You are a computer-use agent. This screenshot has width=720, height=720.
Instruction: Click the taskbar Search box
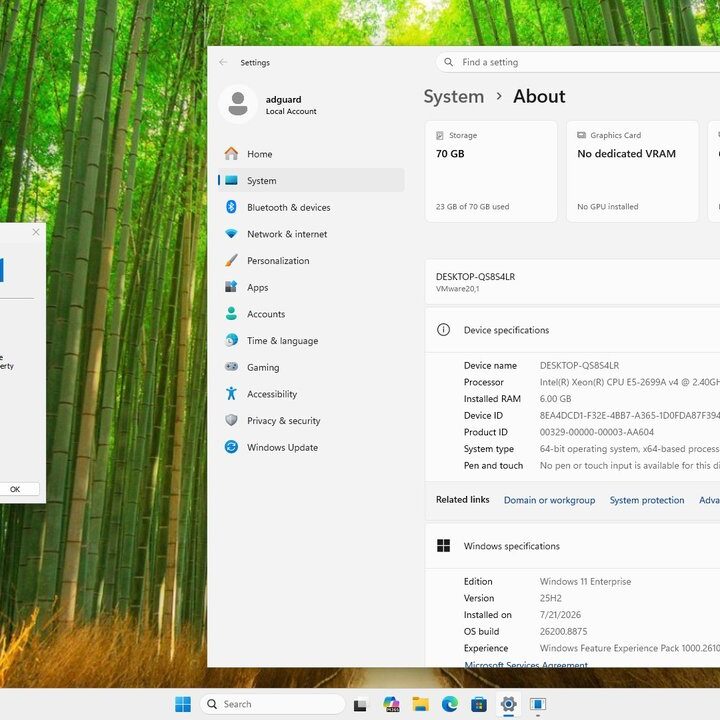coord(272,704)
